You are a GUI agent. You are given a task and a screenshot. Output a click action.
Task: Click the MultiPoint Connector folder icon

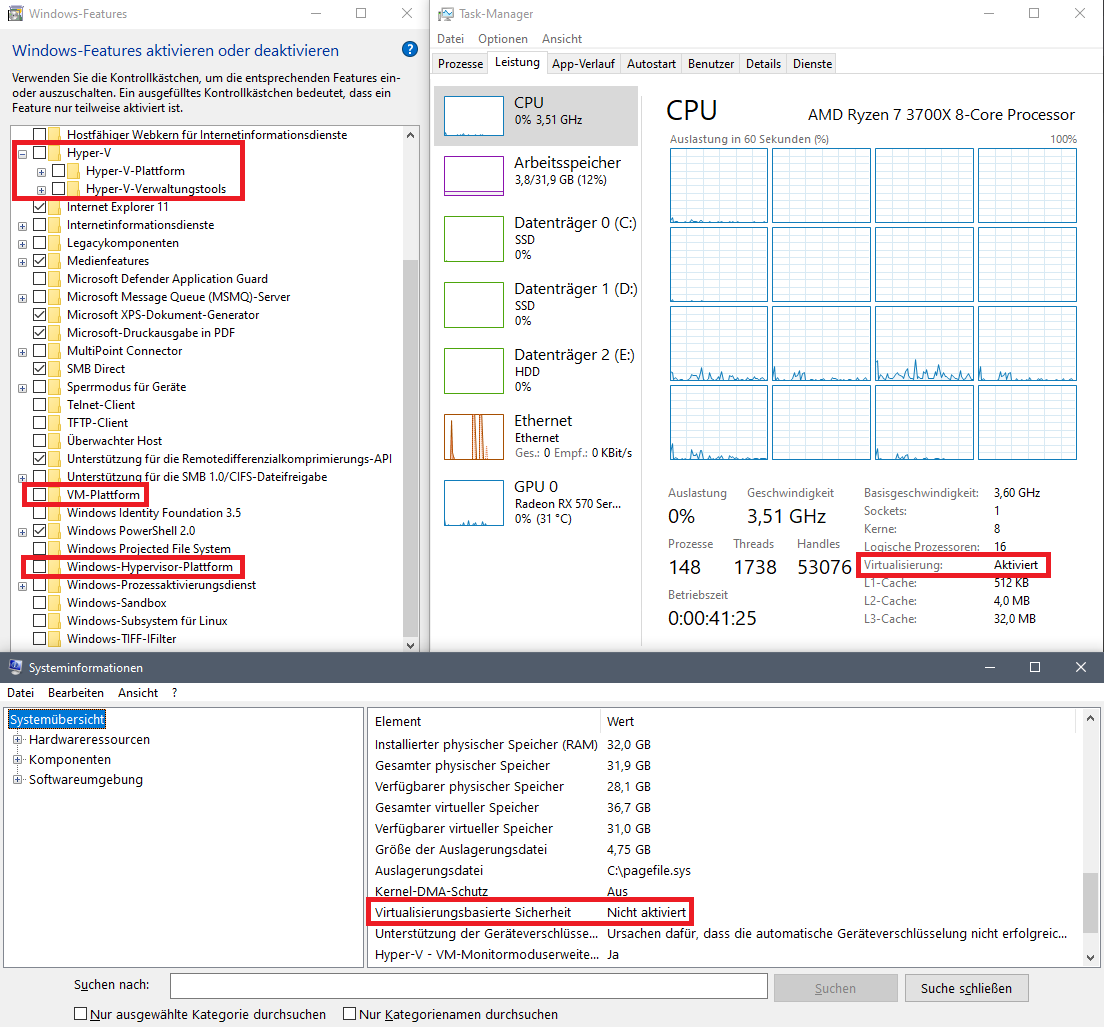tap(54, 351)
